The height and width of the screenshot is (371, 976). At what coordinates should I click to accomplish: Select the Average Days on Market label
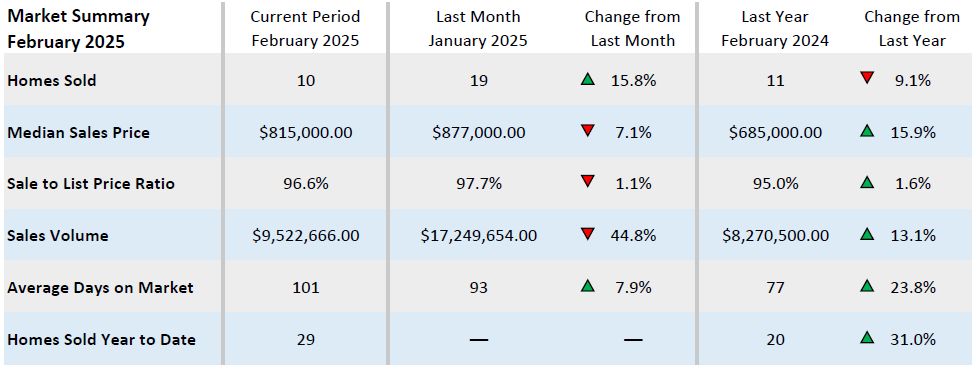point(100,288)
